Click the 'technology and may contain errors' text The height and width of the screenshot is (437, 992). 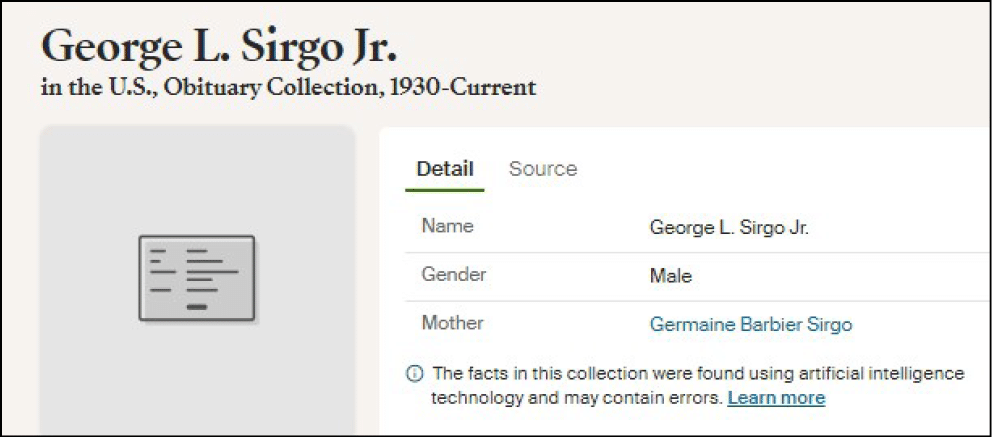pyautogui.click(x=576, y=398)
